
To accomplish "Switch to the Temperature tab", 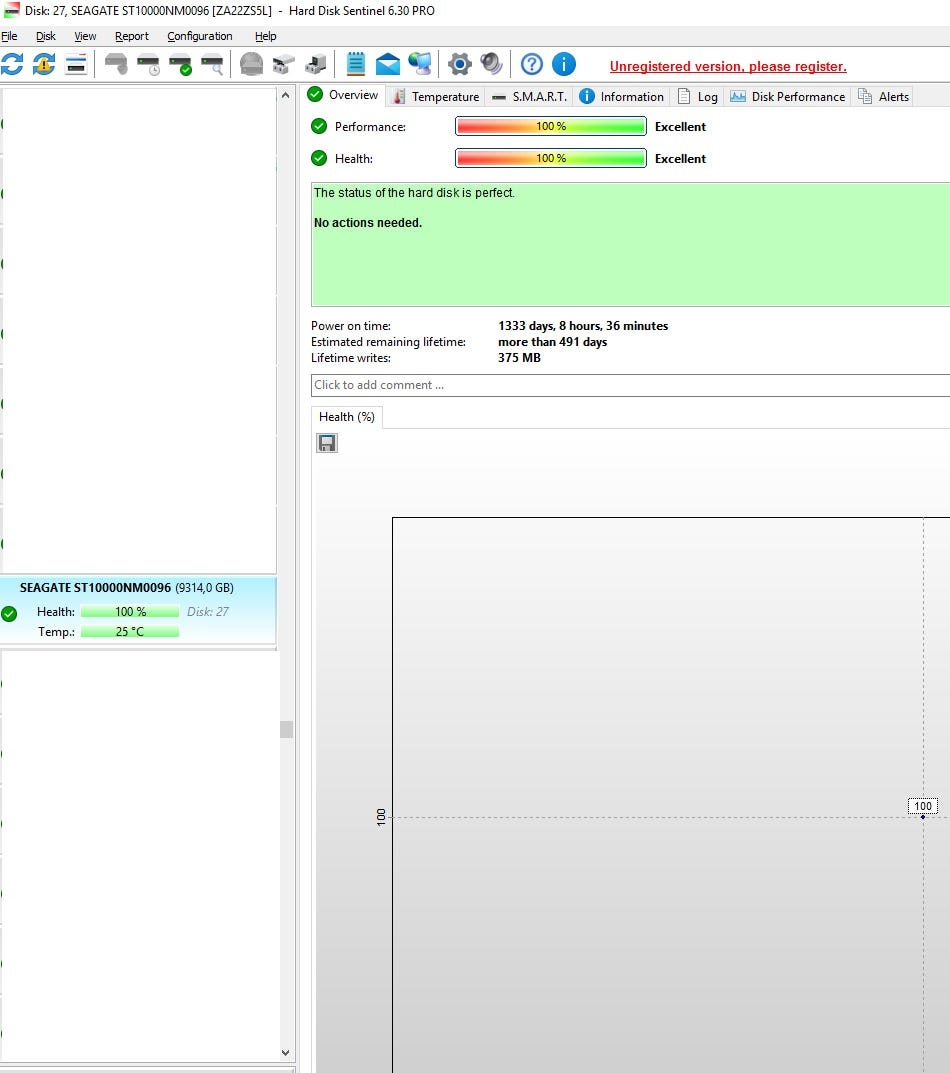I will (437, 96).
